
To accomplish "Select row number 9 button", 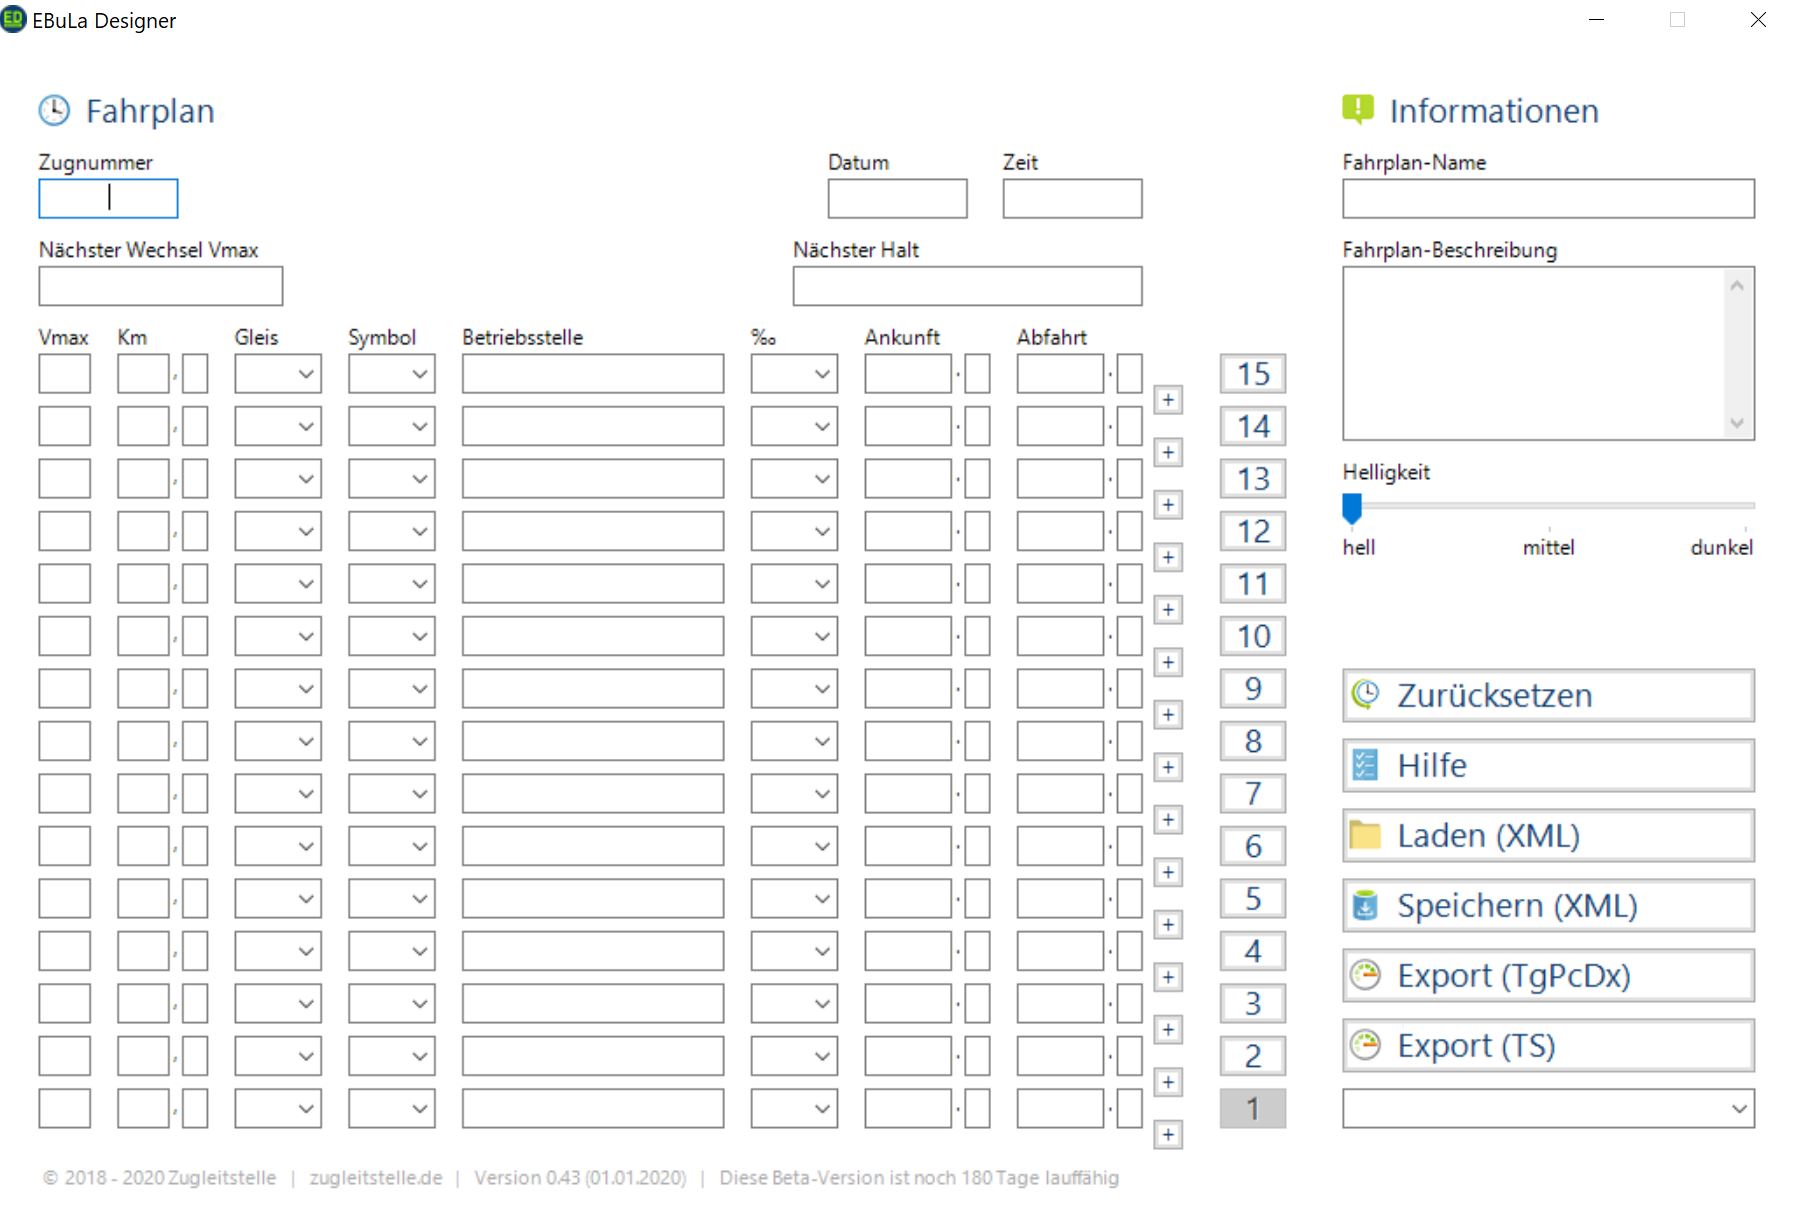I will coord(1253,689).
